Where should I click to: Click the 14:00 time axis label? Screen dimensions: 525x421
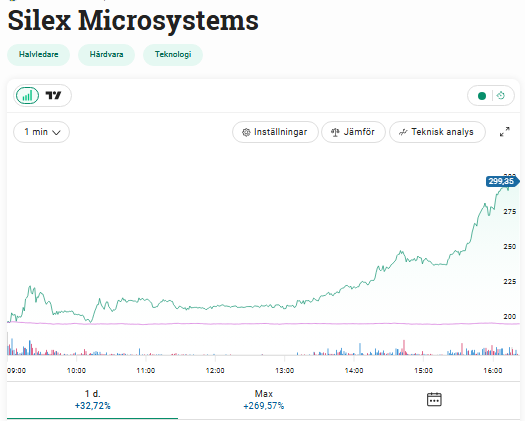pyautogui.click(x=354, y=371)
